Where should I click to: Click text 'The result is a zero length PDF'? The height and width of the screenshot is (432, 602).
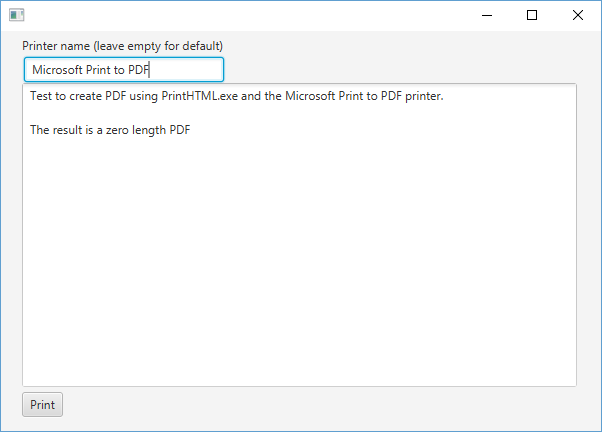[x=110, y=130]
